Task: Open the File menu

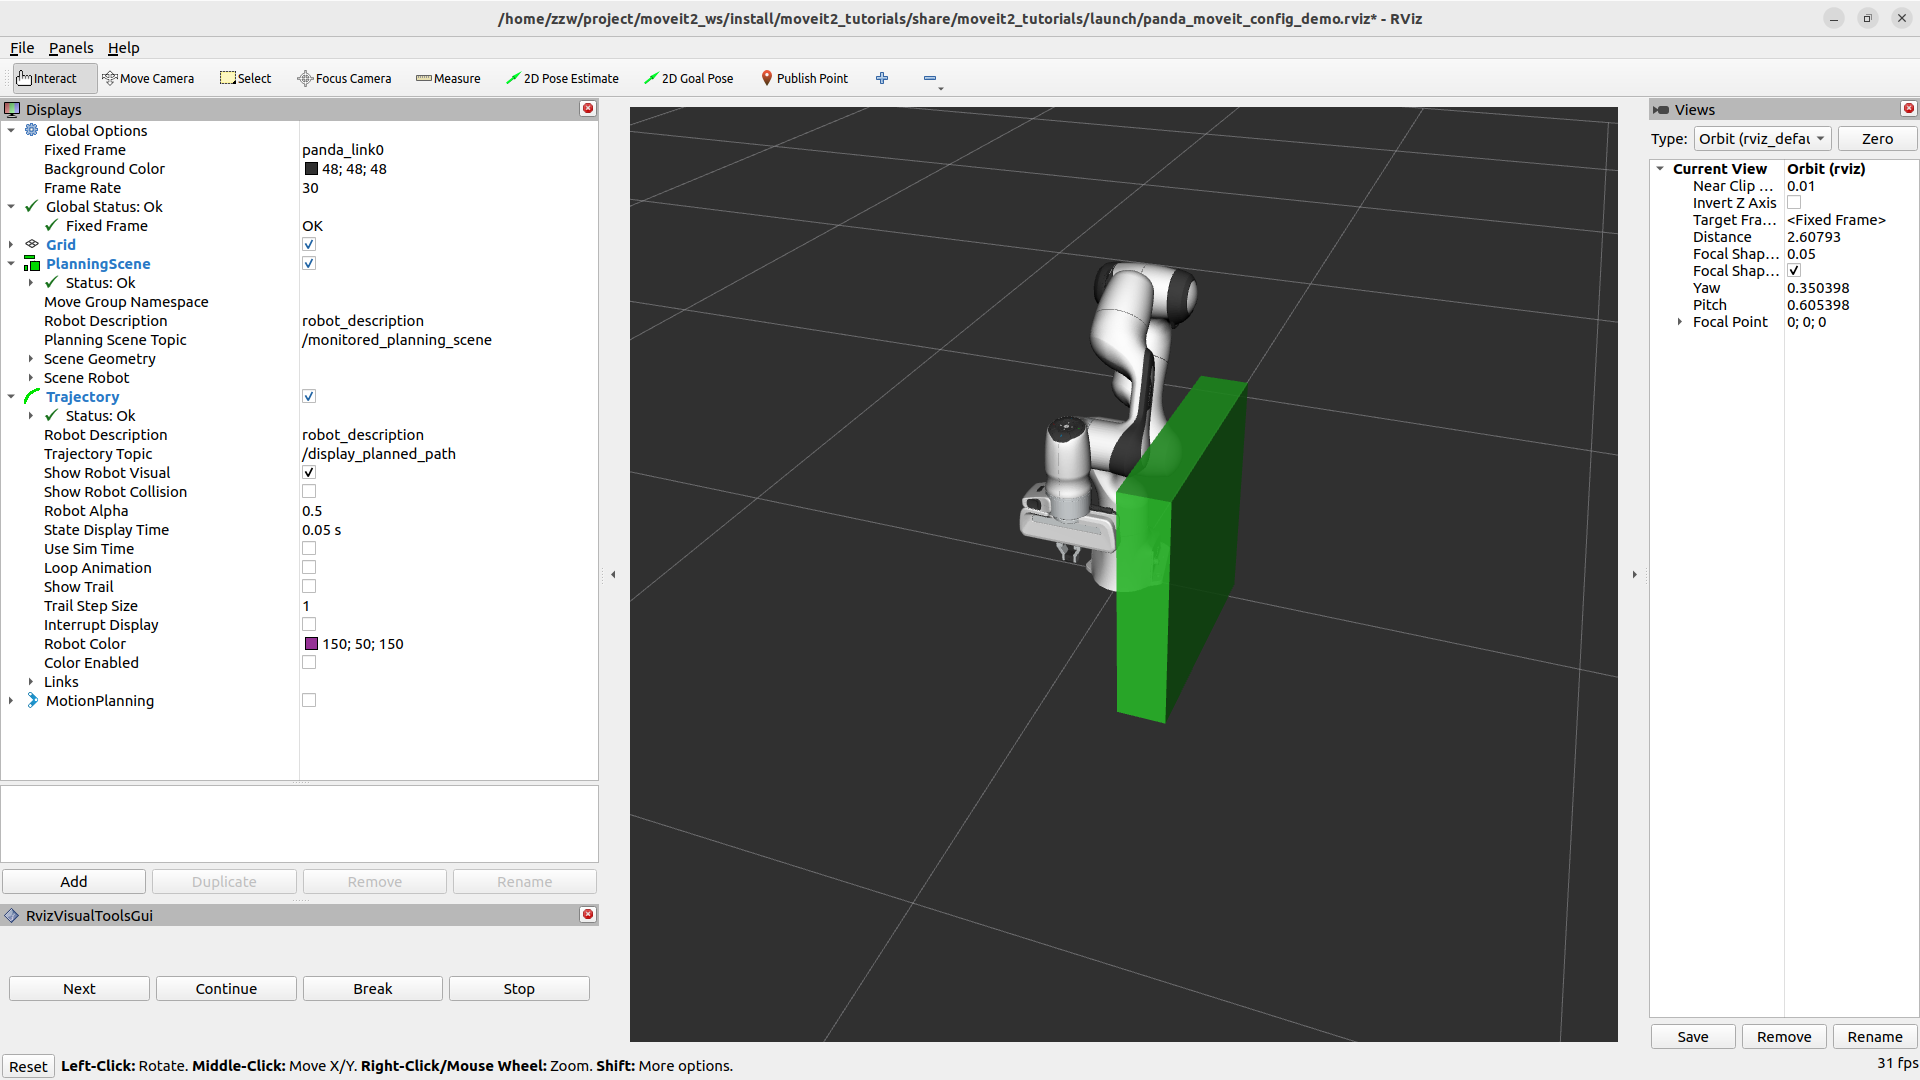Action: tap(22, 48)
